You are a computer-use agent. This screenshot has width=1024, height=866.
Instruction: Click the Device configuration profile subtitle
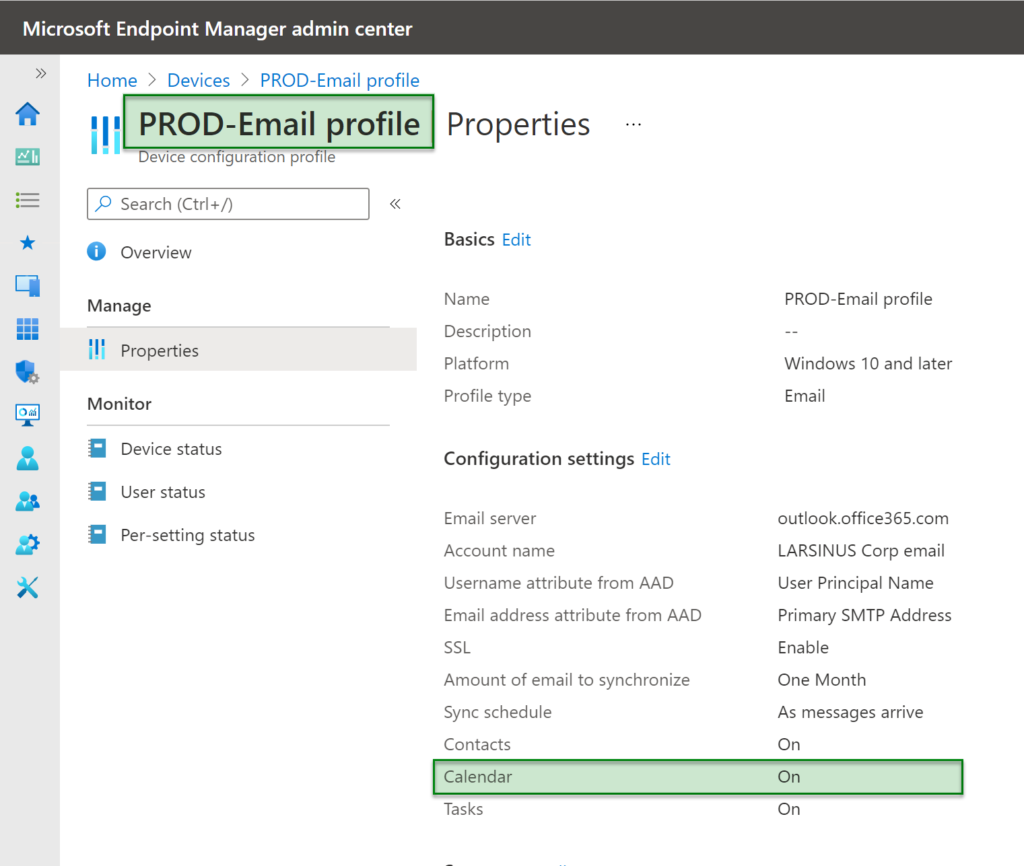point(236,157)
